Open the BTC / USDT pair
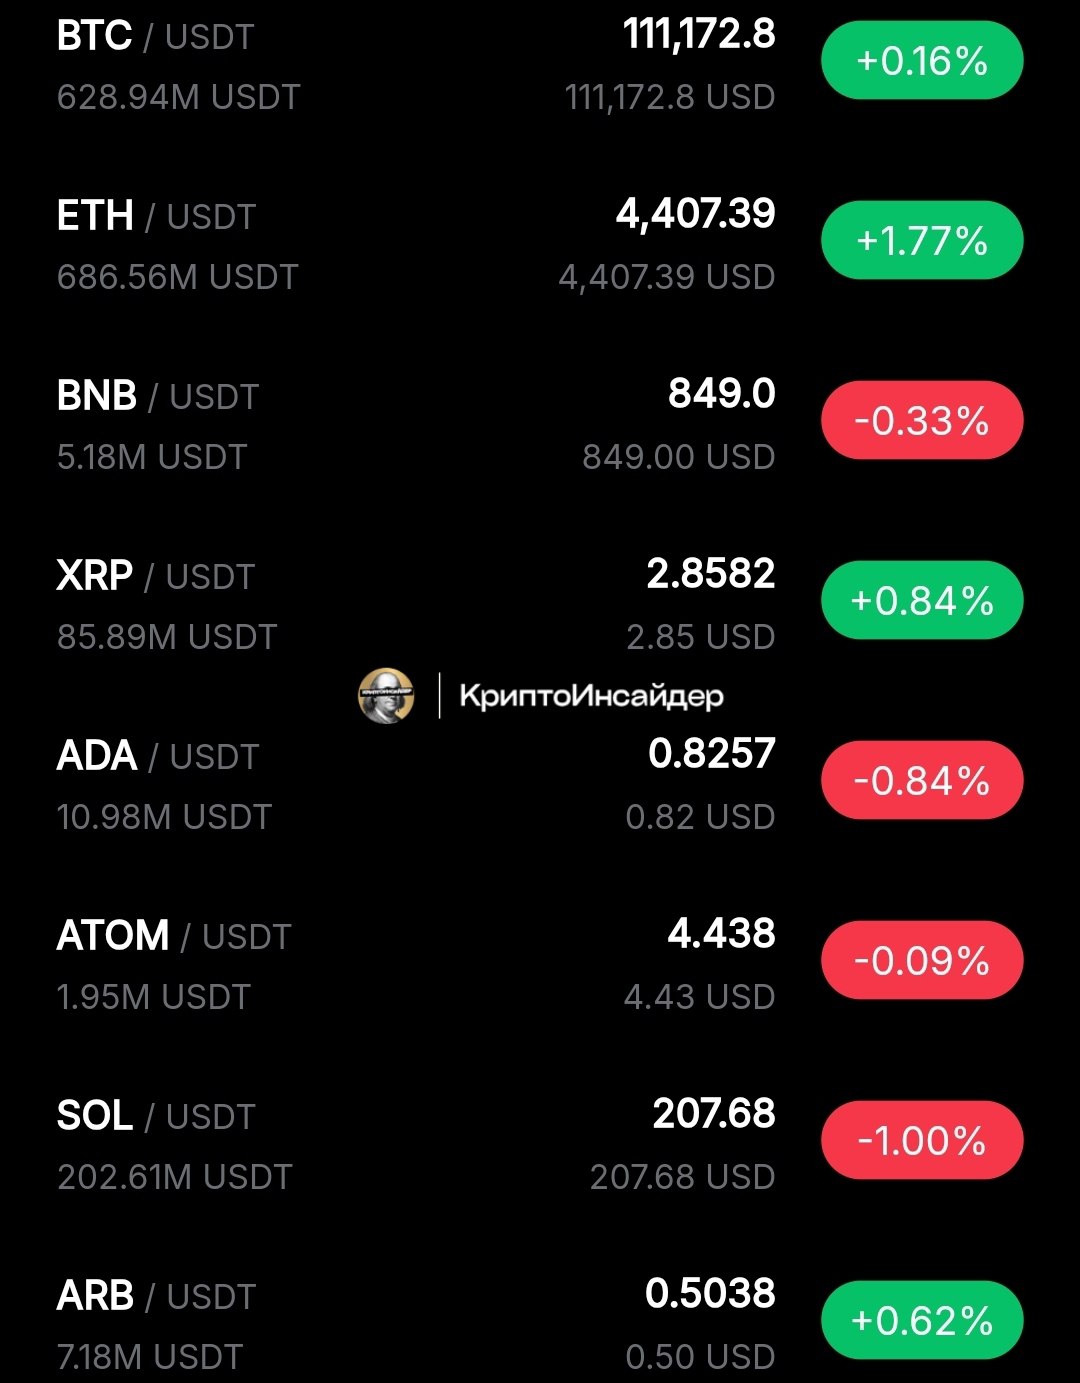The height and width of the screenshot is (1383, 1080). tap(540, 65)
